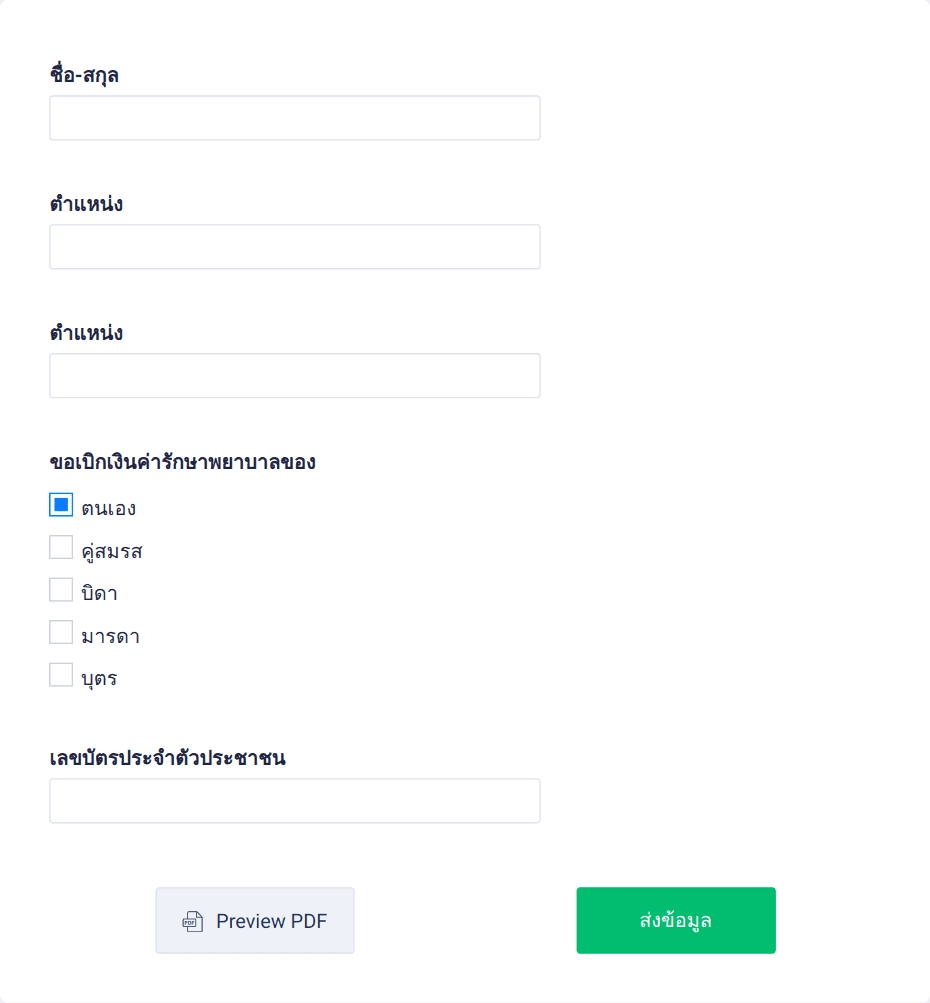This screenshot has height=1003, width=930.
Task: Focus the first ตำแหน่ง text field
Action: (294, 246)
